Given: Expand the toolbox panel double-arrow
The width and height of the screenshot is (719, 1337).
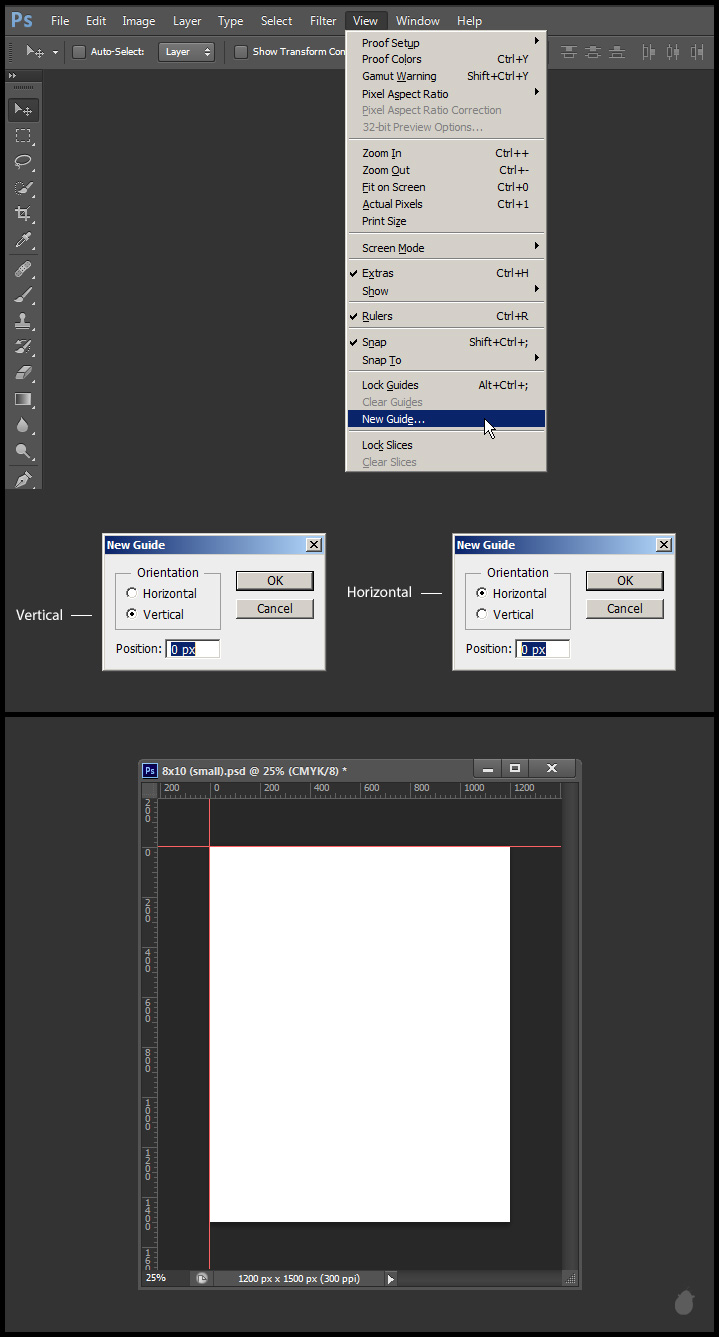Looking at the screenshot, I should click(x=12, y=76).
